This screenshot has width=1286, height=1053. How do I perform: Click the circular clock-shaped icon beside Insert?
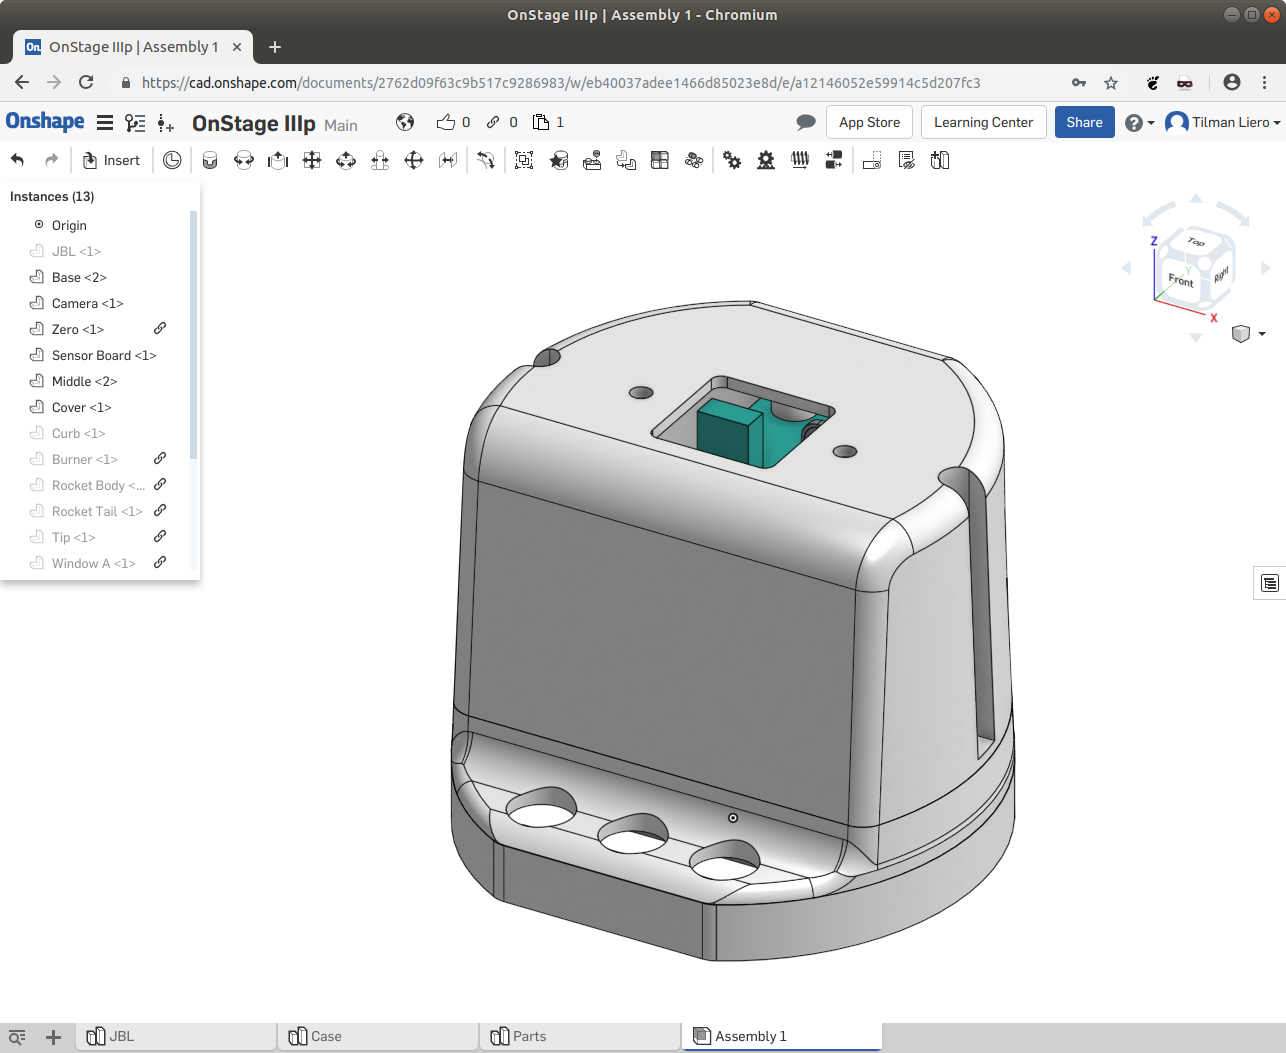172,160
